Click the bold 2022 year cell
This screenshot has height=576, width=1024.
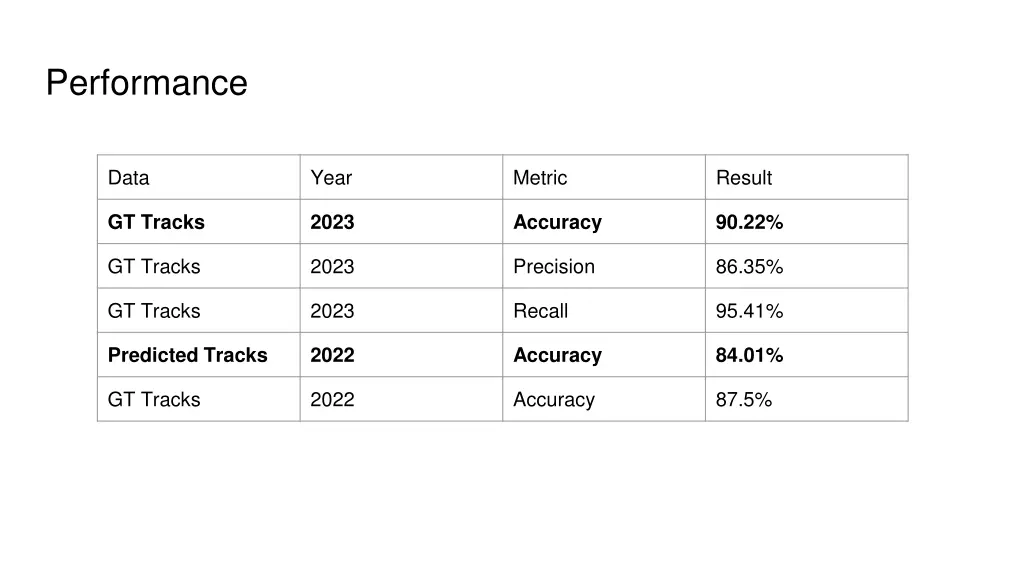[x=401, y=355]
